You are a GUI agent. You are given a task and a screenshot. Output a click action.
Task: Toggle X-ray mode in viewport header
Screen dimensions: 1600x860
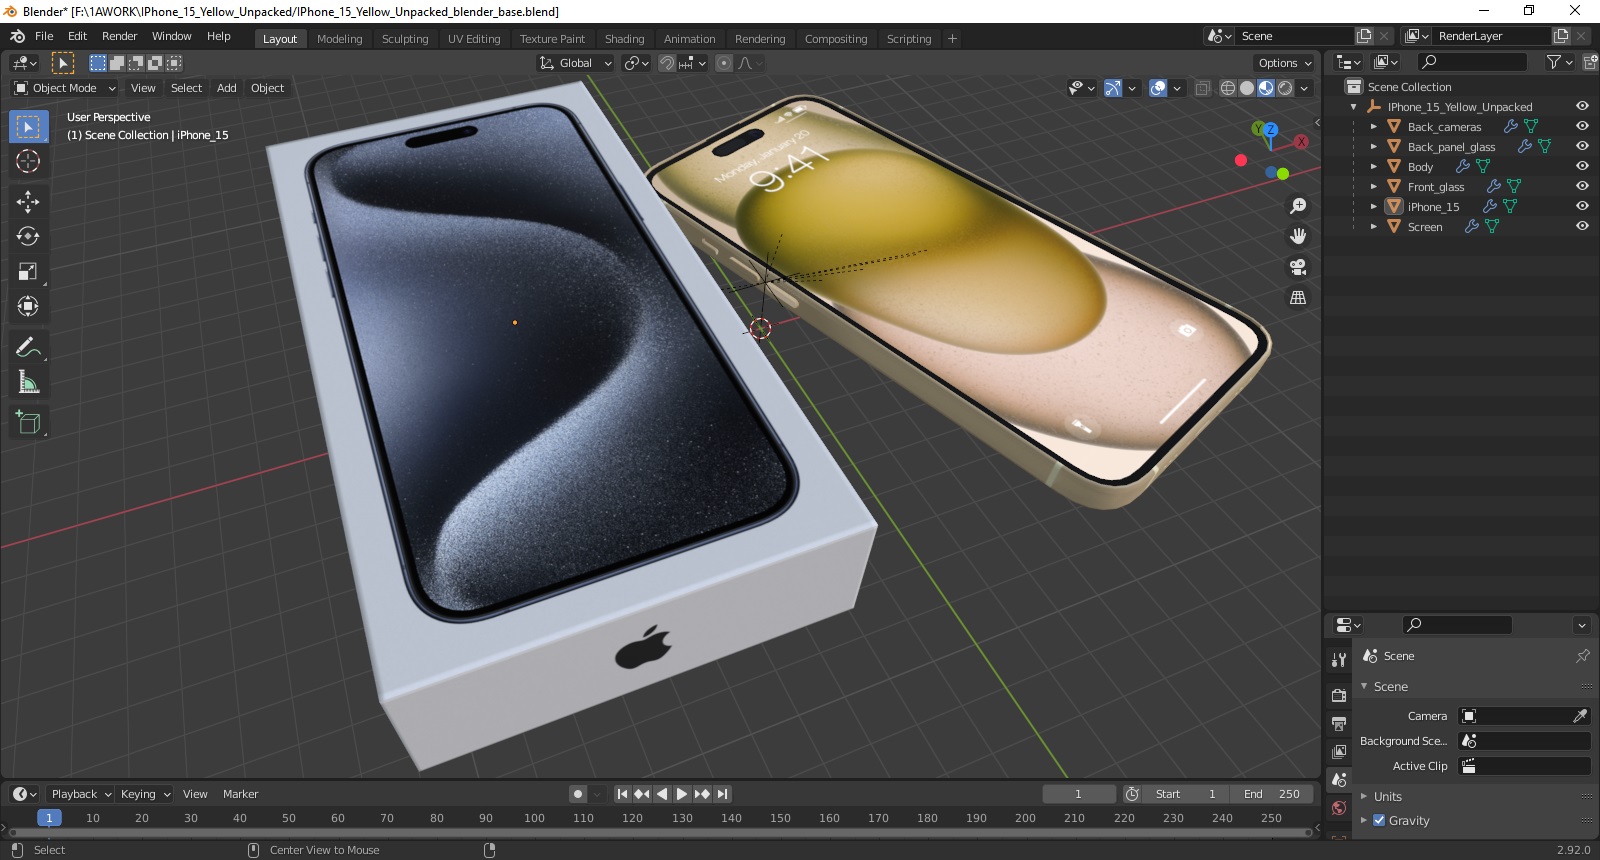click(x=1203, y=88)
